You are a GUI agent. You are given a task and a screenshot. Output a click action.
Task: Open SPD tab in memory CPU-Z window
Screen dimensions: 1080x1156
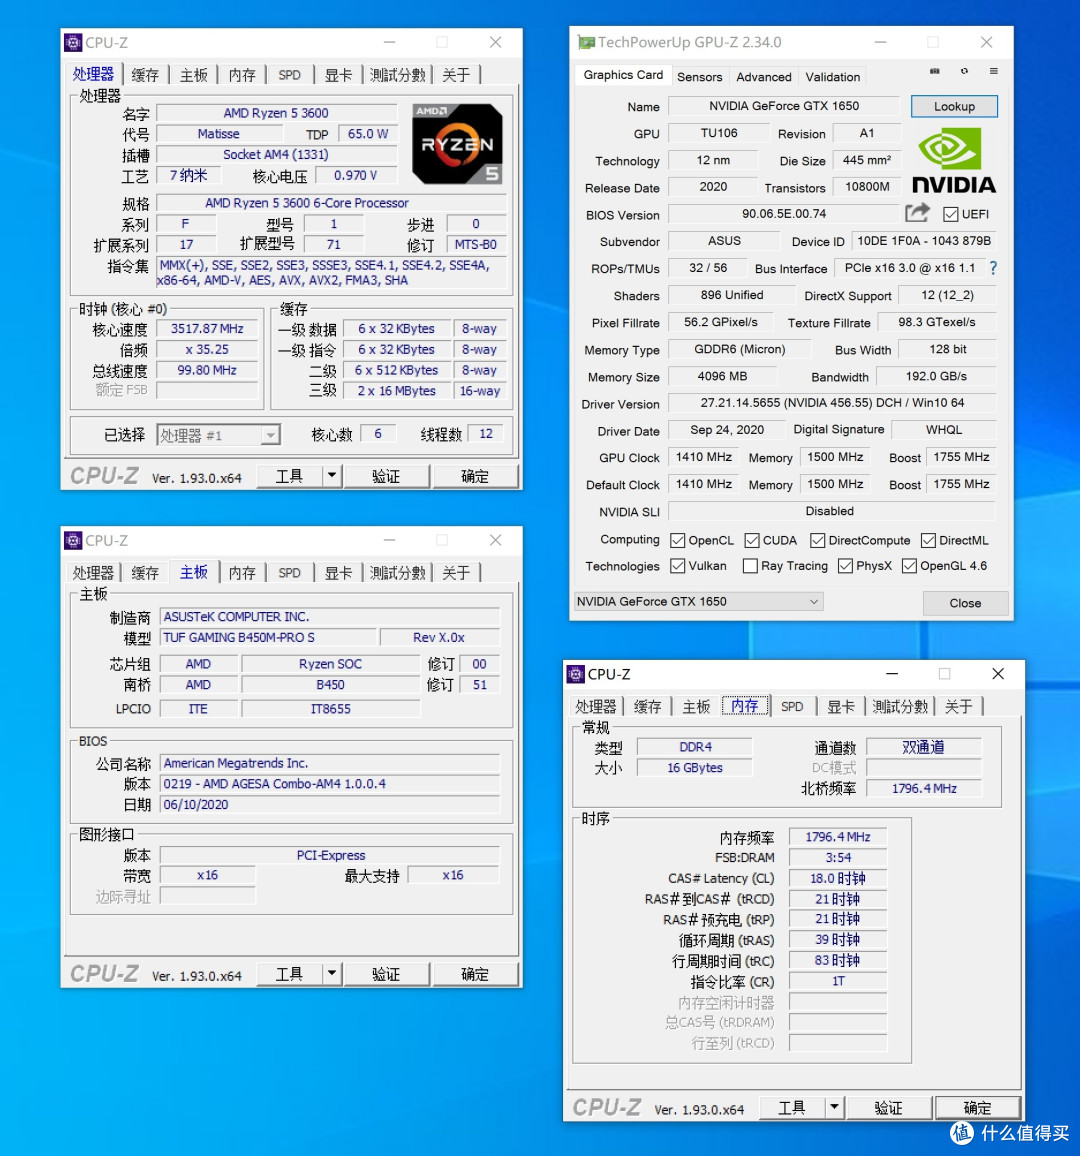point(792,706)
